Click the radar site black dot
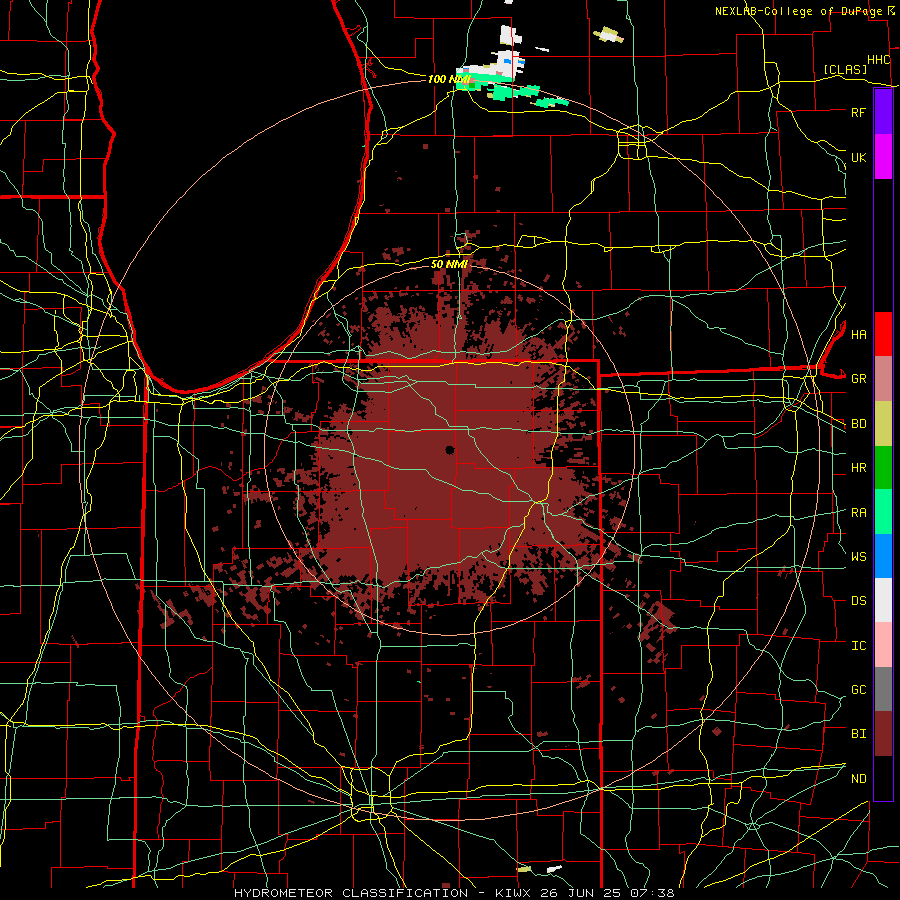The image size is (900, 900). [x=449, y=450]
